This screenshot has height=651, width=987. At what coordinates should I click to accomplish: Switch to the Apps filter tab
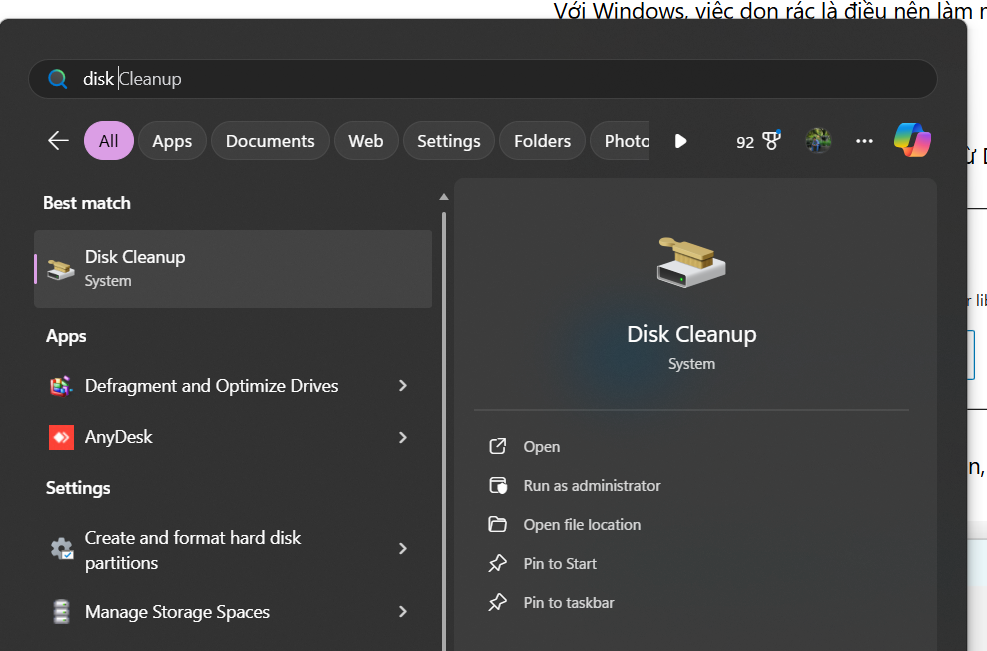pos(172,141)
